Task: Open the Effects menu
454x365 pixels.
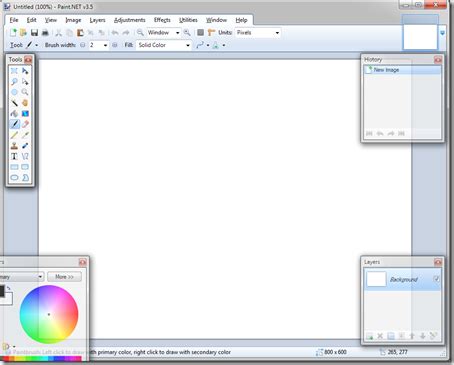Action: 162,20
